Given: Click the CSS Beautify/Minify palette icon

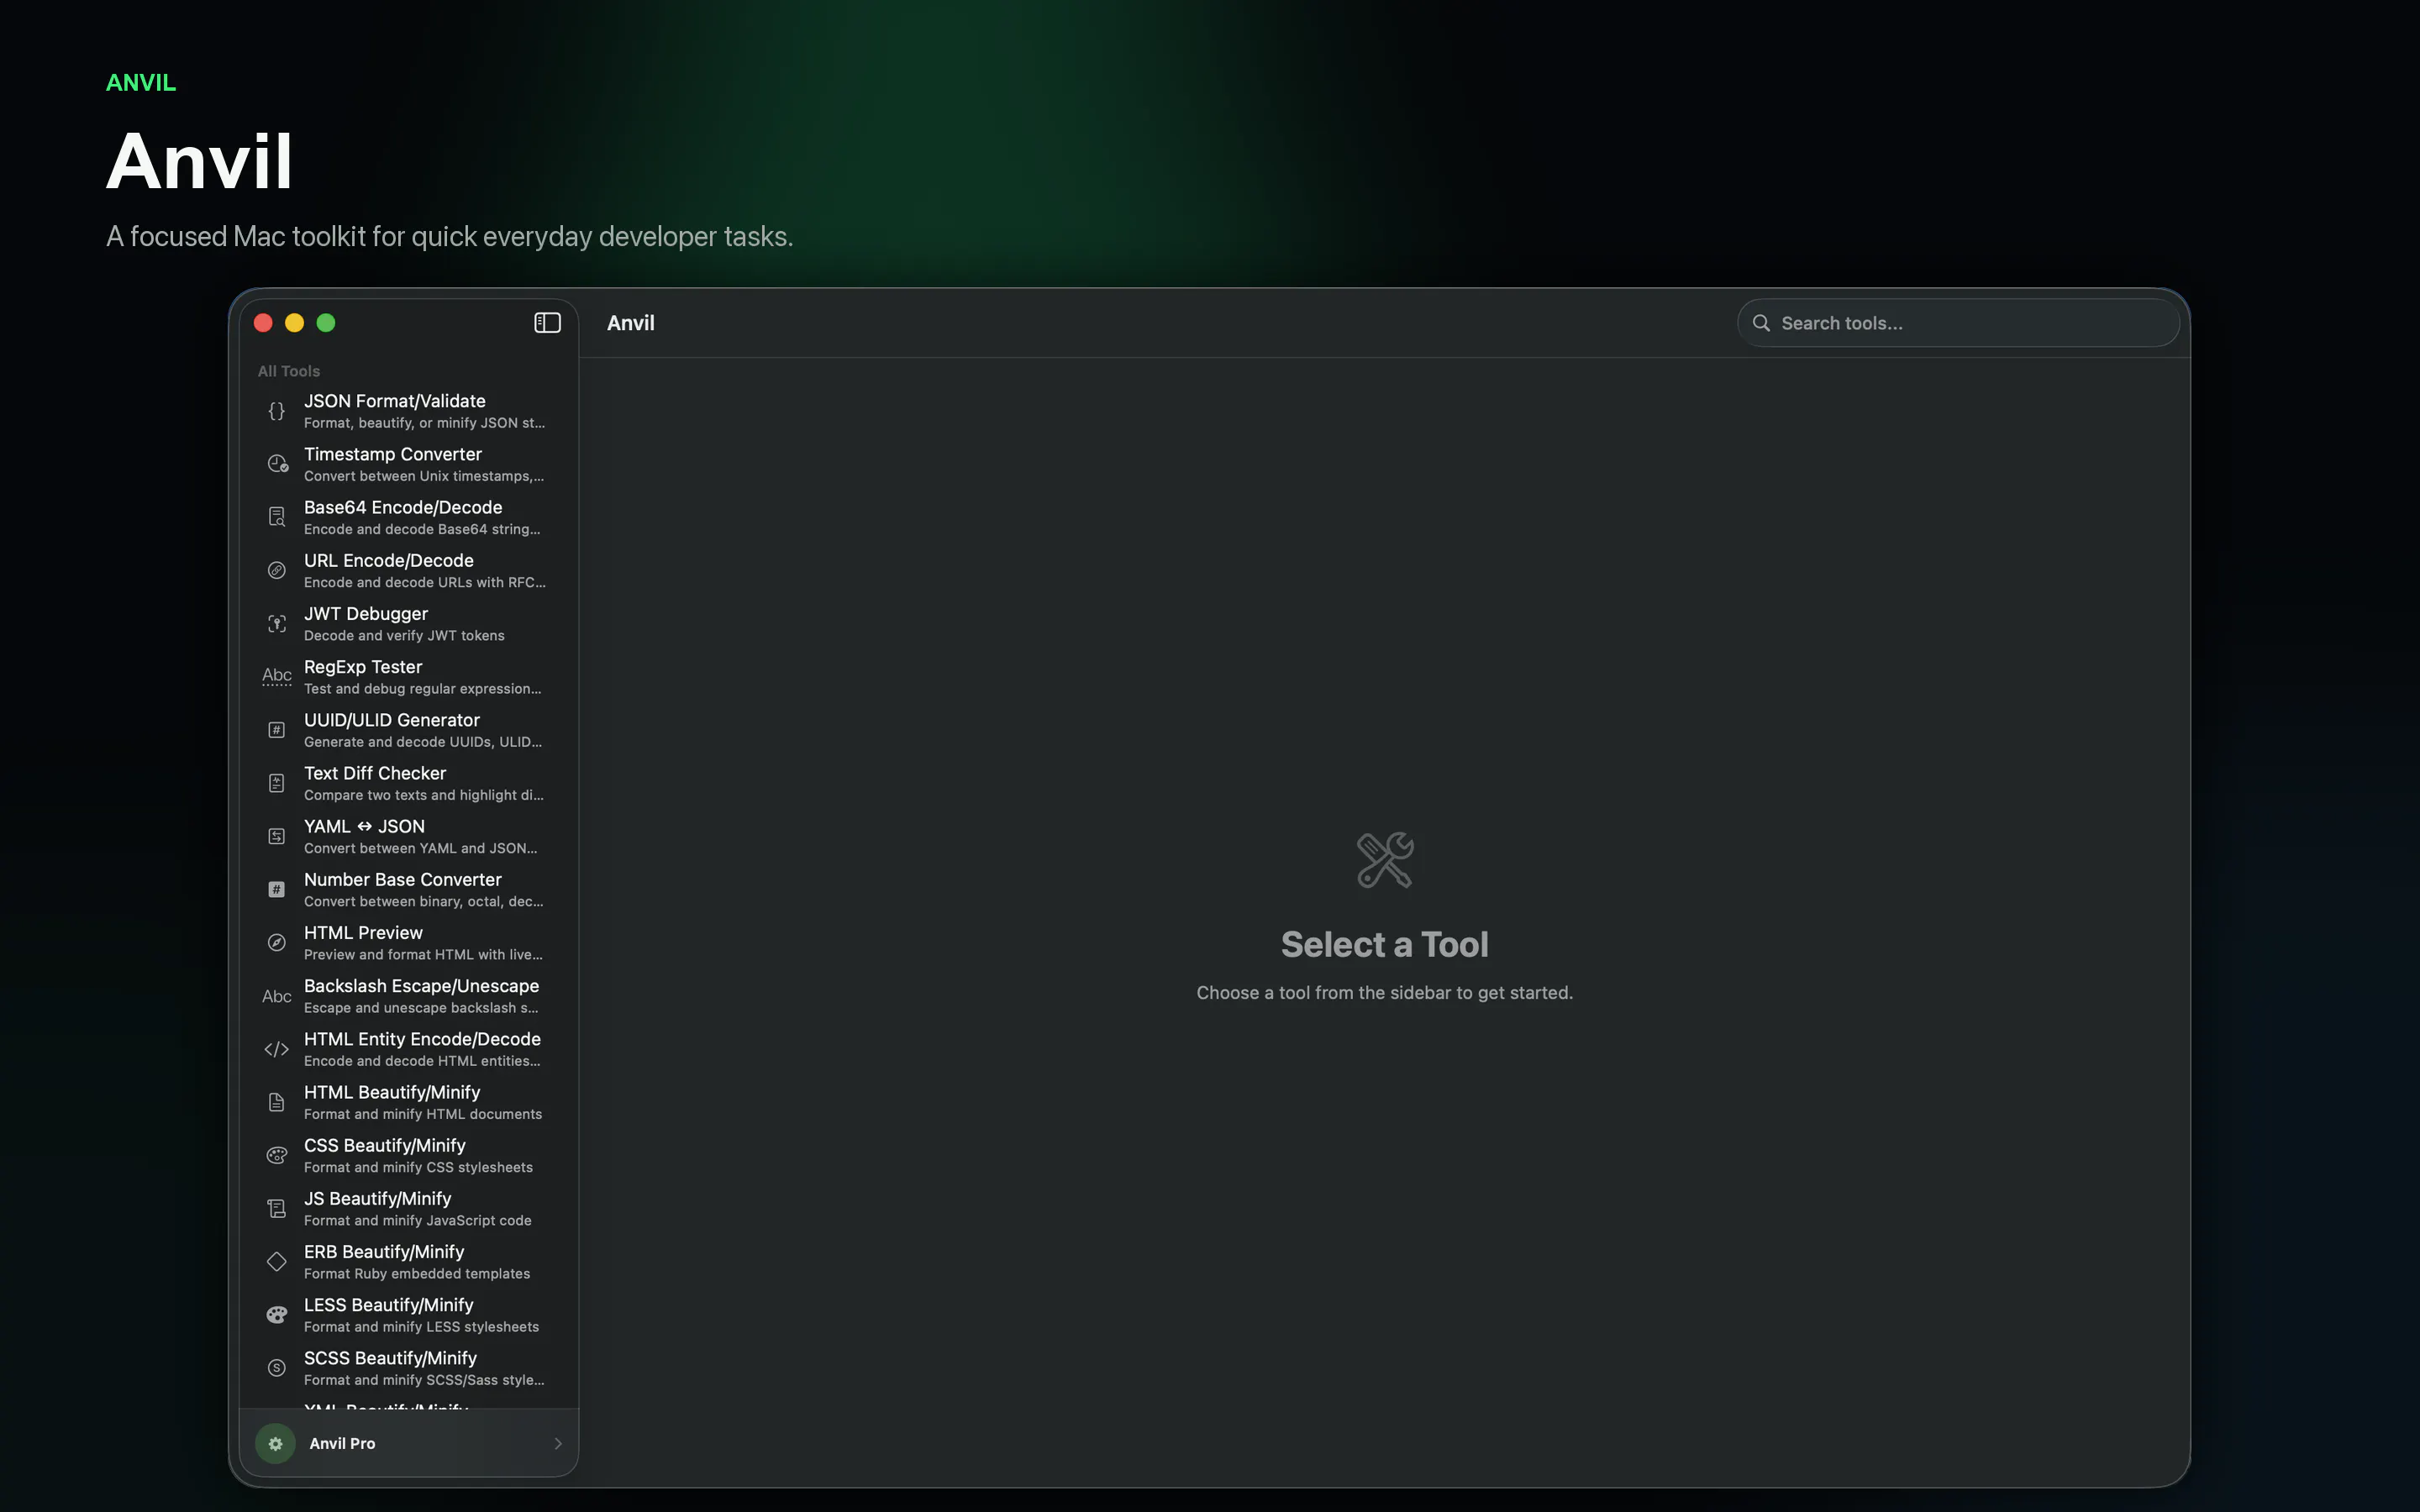Looking at the screenshot, I should [277, 1155].
